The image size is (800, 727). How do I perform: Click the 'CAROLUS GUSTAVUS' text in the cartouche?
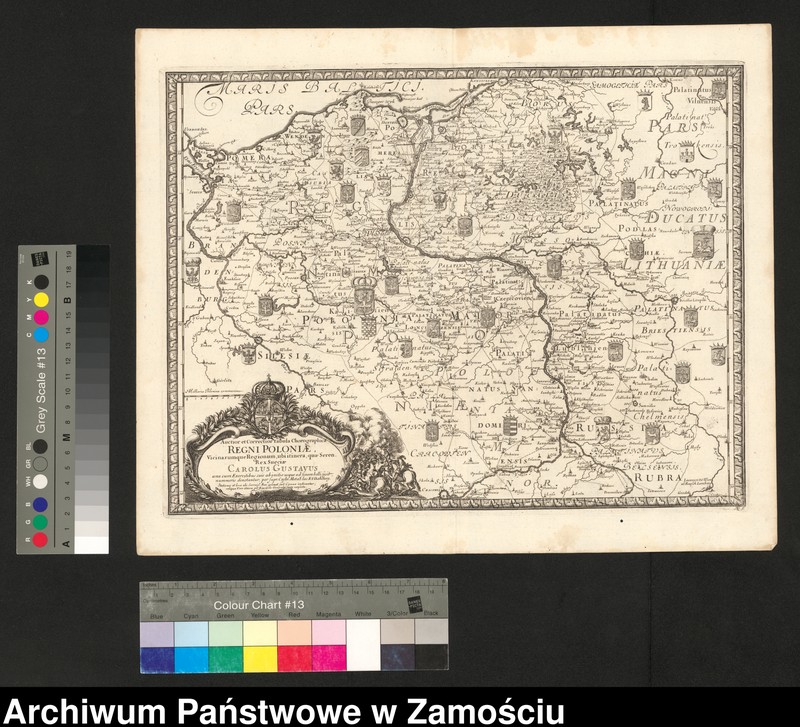(272, 468)
